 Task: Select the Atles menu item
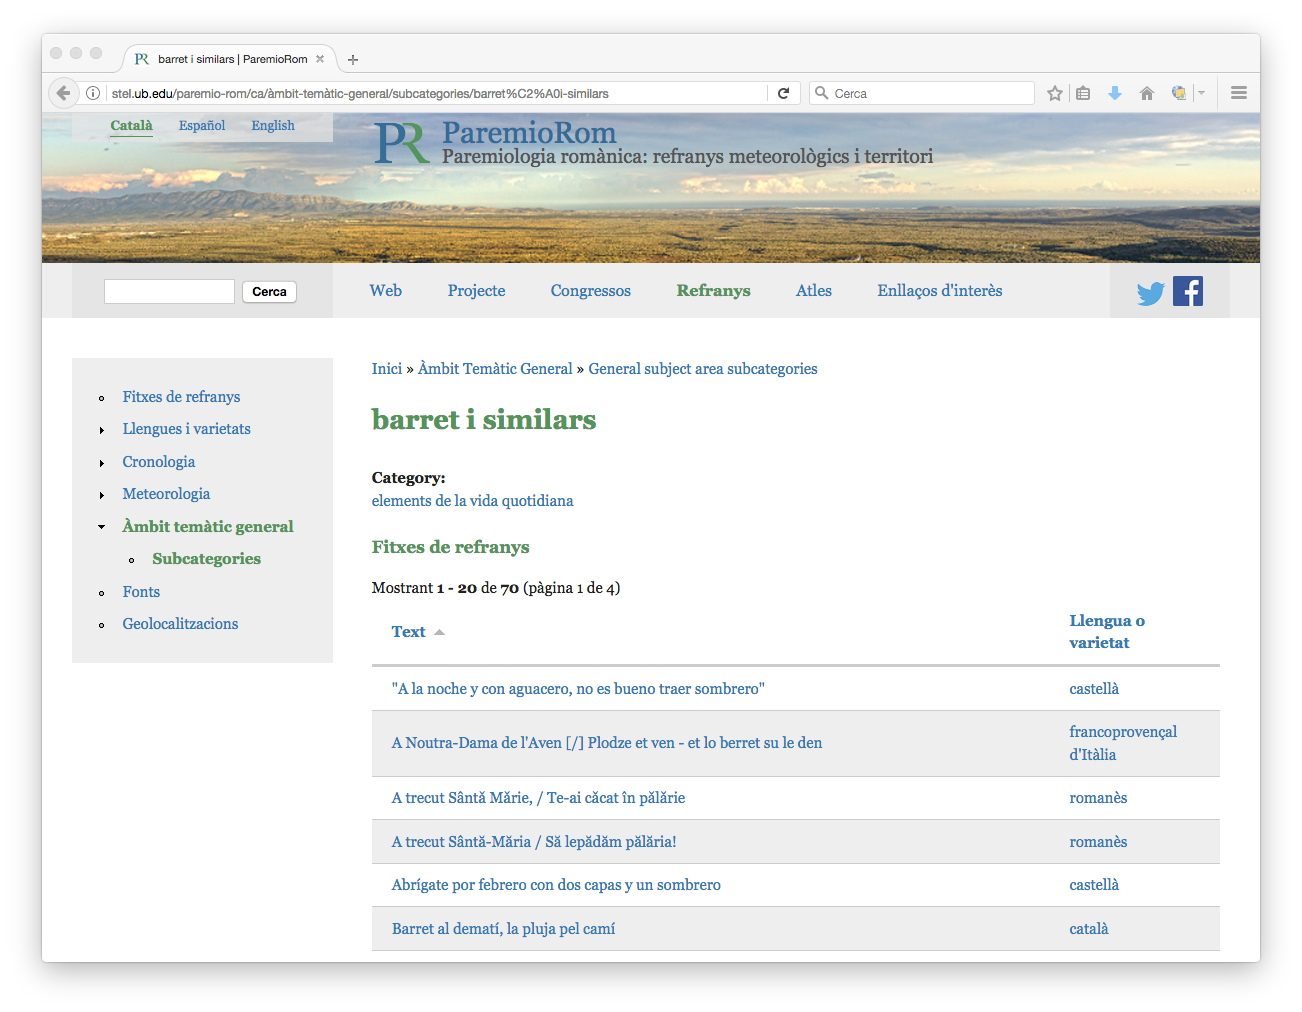(813, 291)
